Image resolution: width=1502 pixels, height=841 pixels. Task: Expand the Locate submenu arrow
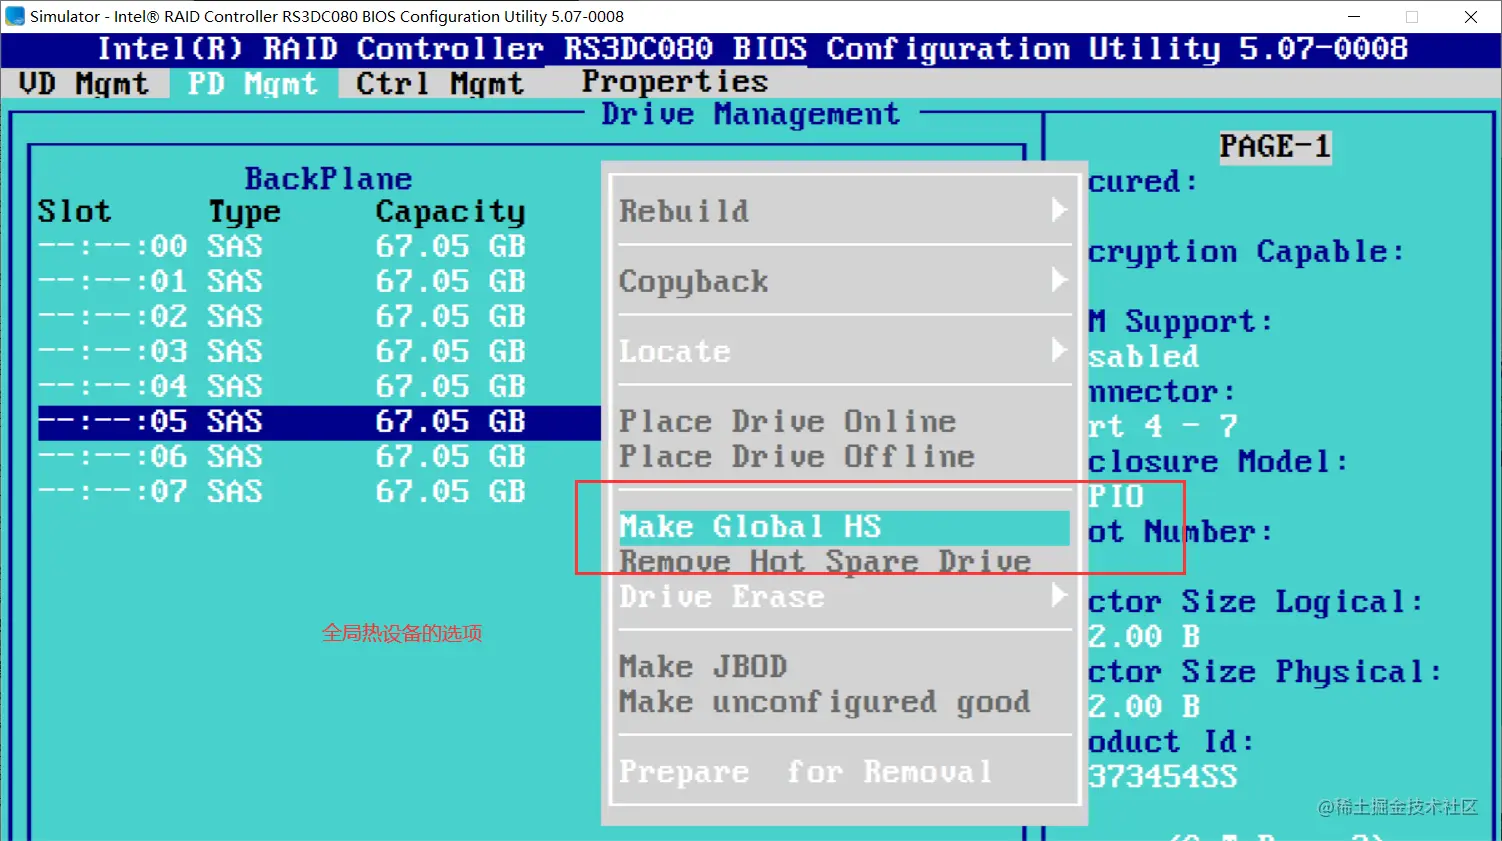pos(1059,350)
